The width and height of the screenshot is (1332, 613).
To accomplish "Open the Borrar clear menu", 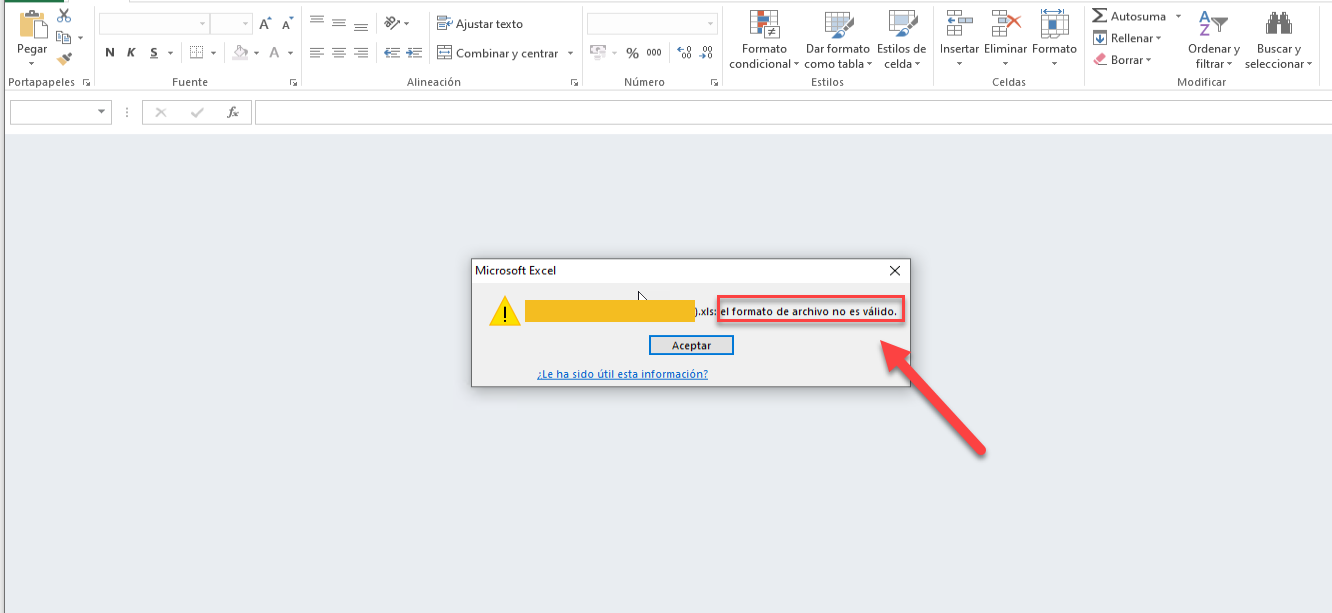I will [1123, 60].
